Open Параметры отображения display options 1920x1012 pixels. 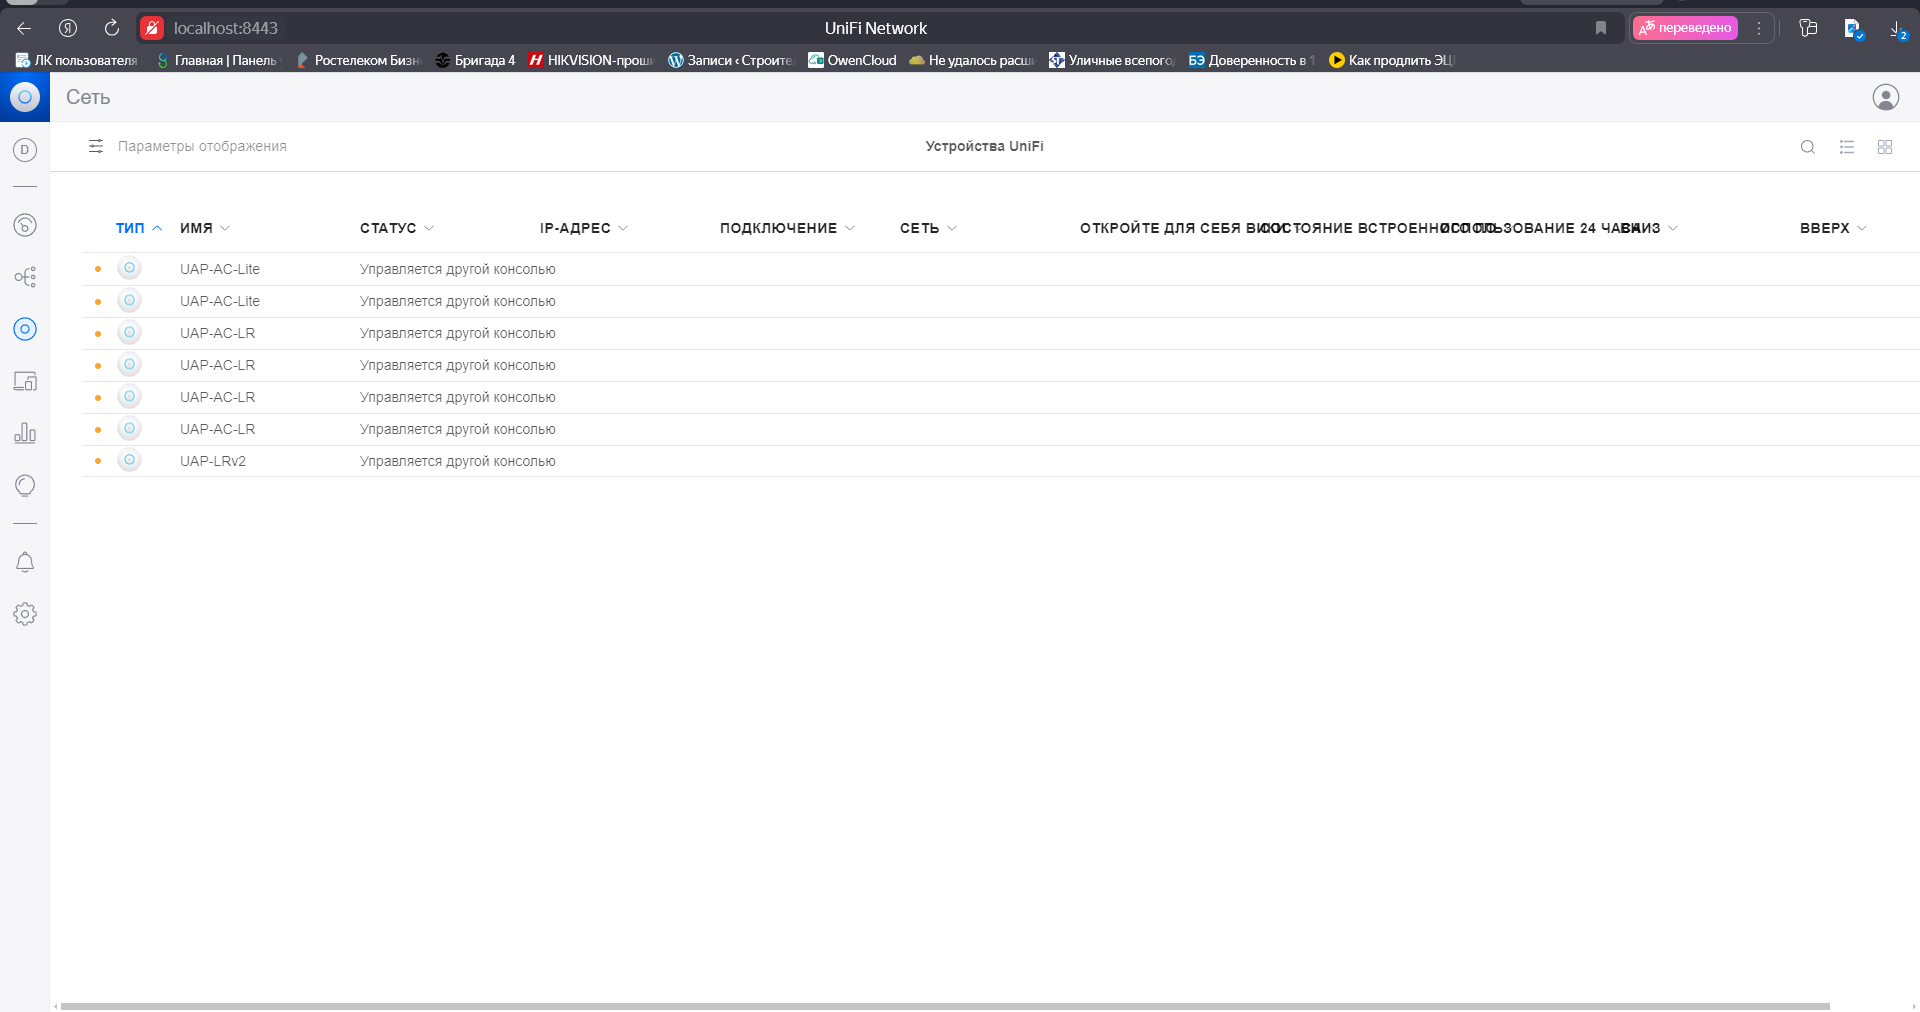(x=202, y=146)
